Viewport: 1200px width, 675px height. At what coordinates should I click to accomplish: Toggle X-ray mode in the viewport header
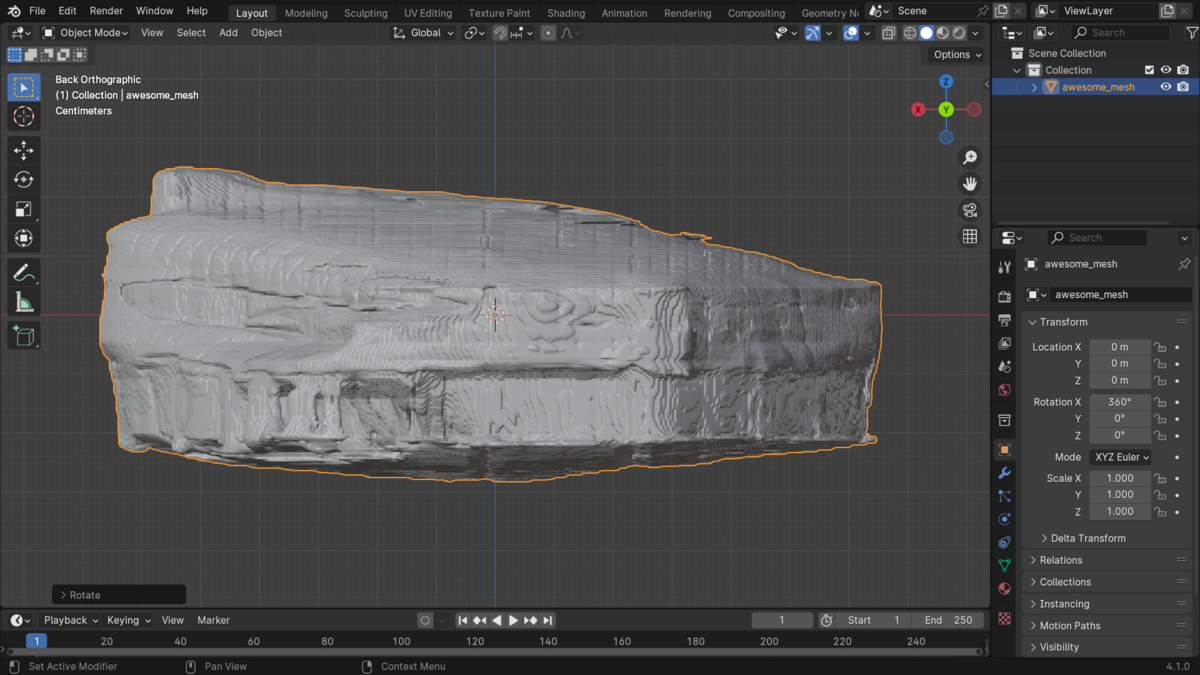(888, 33)
